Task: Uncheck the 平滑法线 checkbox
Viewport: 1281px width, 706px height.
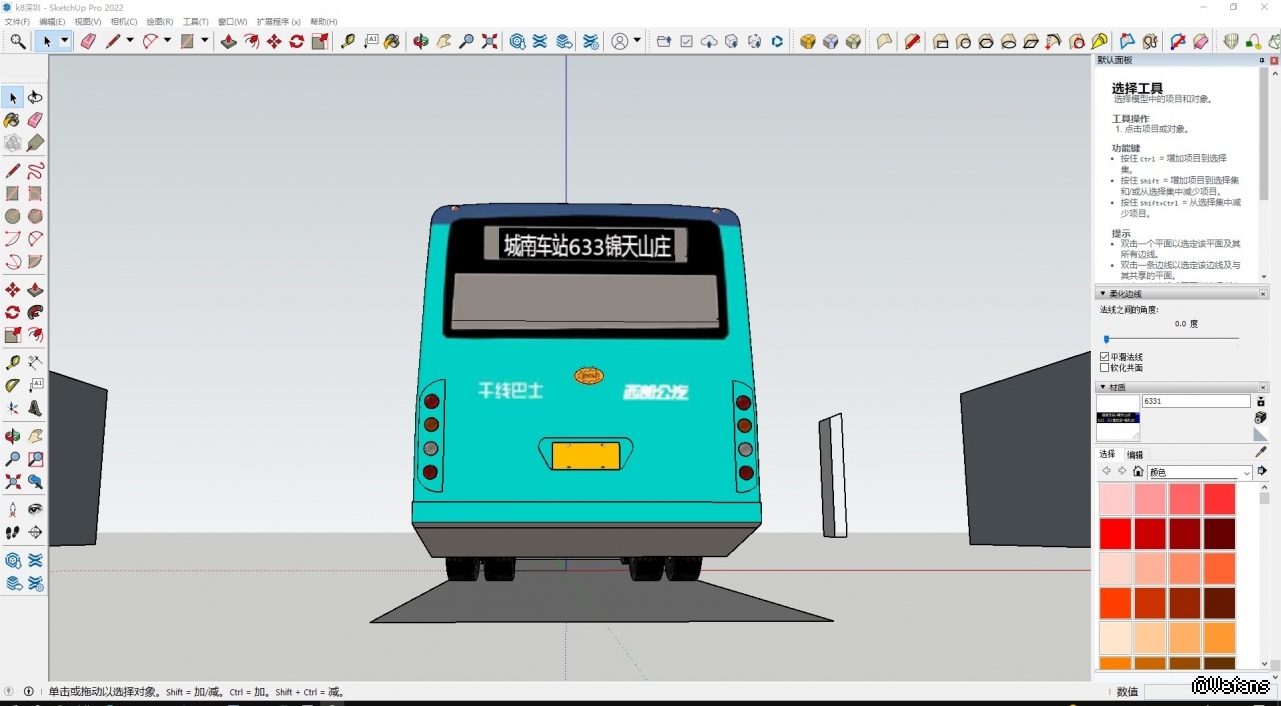Action: tap(1105, 357)
